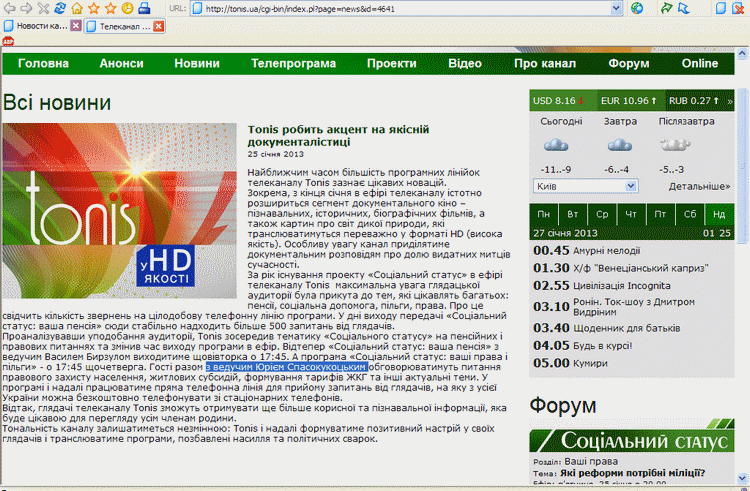Switch to the 'Телеканал ...' tab
This screenshot has width=750, height=491.
119,25
